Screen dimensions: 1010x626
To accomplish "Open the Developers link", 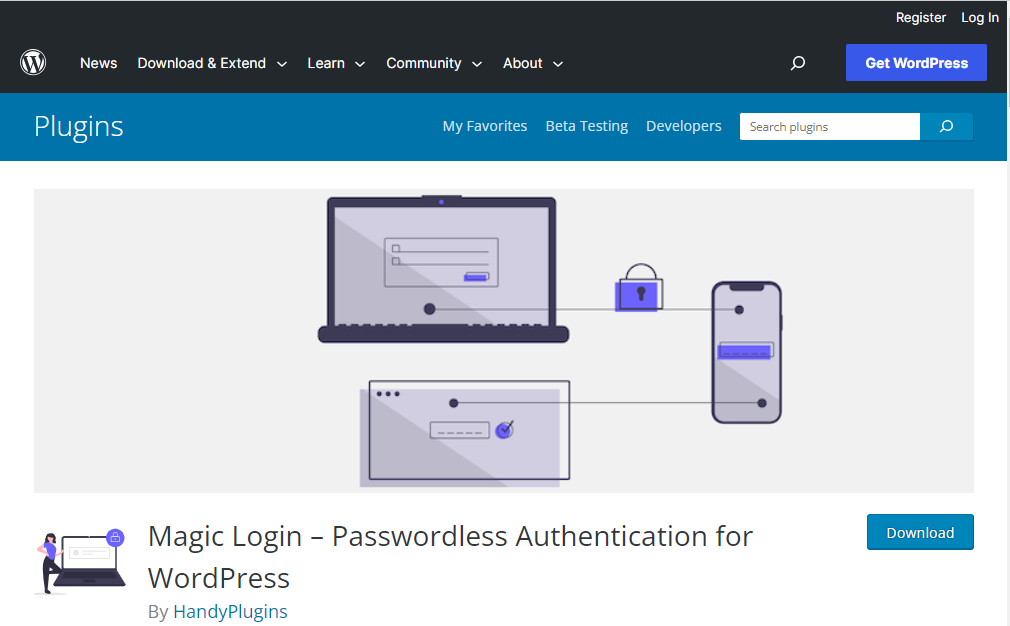I will click(683, 126).
